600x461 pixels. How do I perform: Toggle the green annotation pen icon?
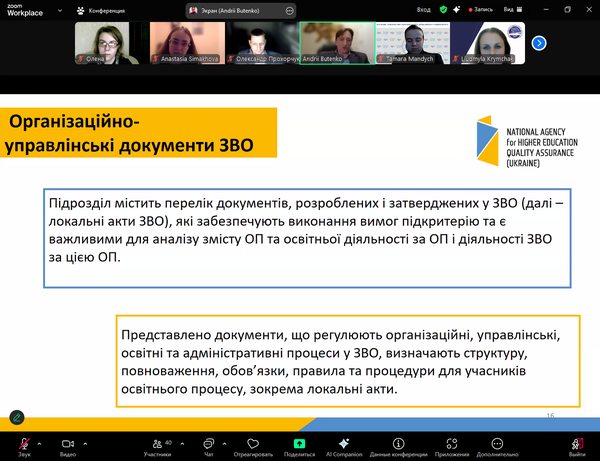coord(17,417)
